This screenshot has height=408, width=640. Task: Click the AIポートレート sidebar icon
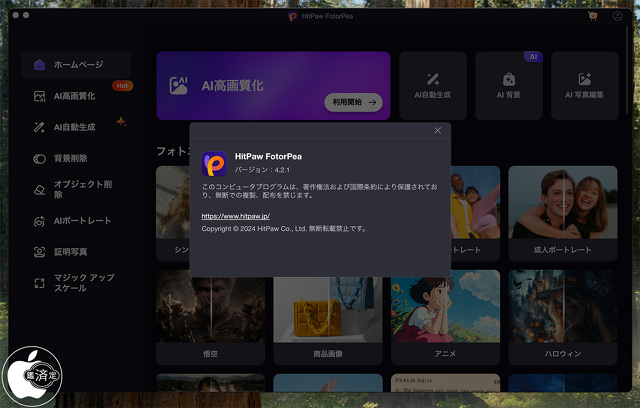39,221
